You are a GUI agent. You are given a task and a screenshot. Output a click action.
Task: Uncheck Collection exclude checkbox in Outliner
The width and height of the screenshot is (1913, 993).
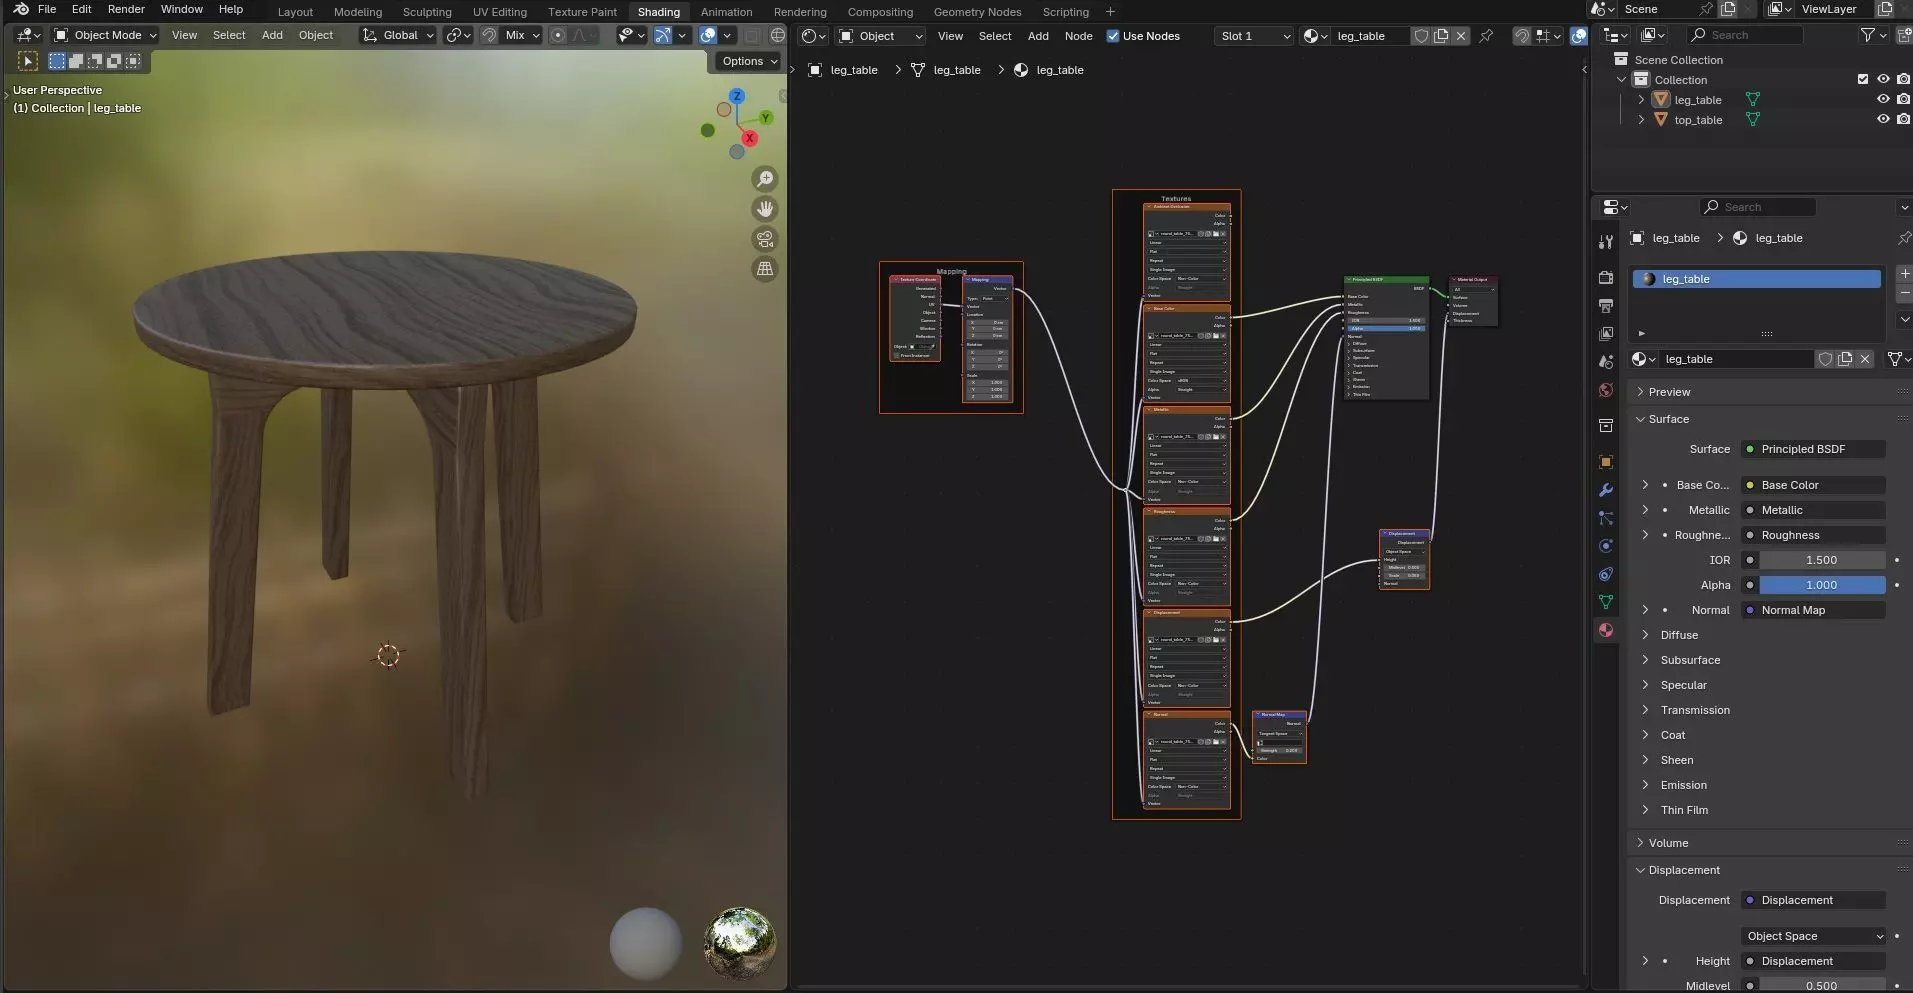[x=1863, y=79]
